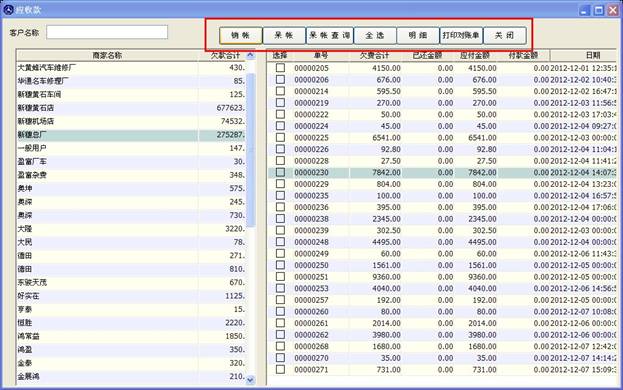Tick the checkbox for order 00000205
Image resolution: width=623 pixels, height=390 pixels.
point(281,68)
